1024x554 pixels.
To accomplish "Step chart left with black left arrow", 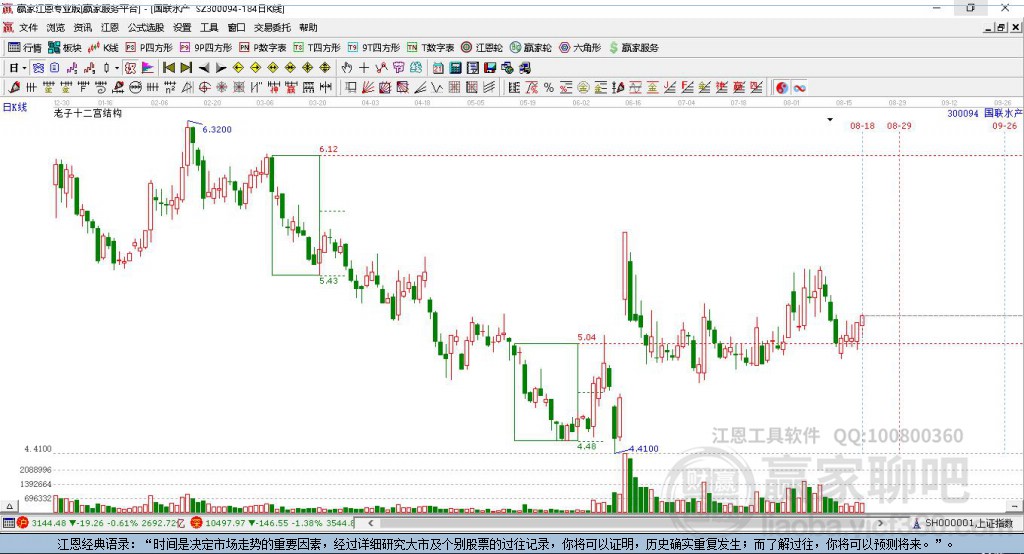I will (x=204, y=68).
